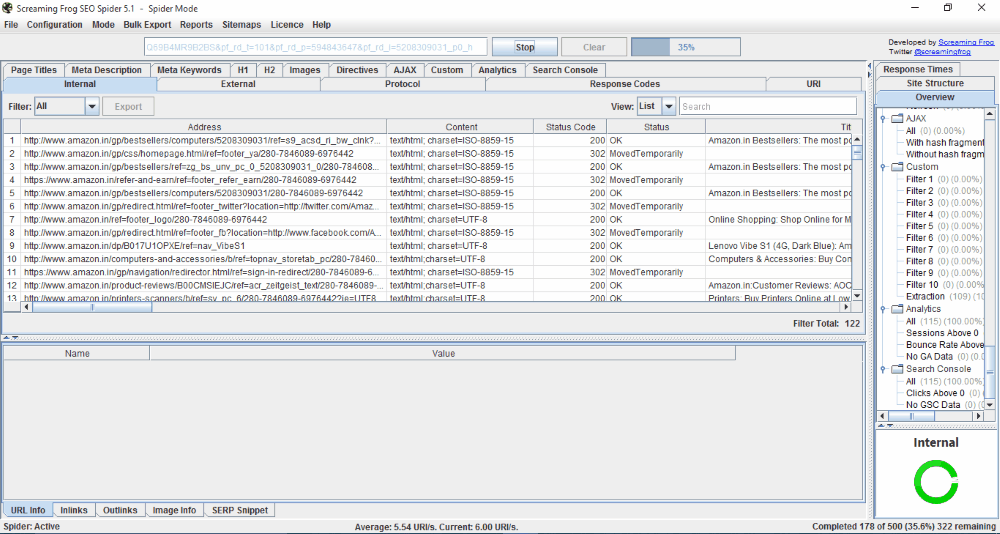Switch to the H2 tab
Viewport: 1000px width, 534px height.
270,70
